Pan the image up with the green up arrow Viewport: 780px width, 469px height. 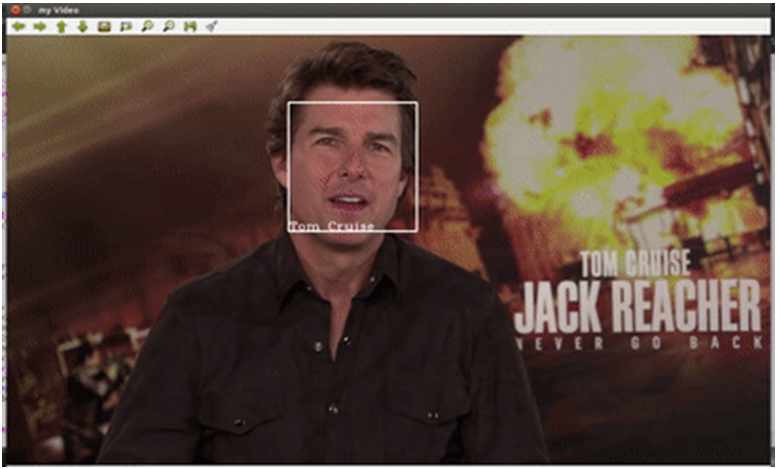point(61,26)
